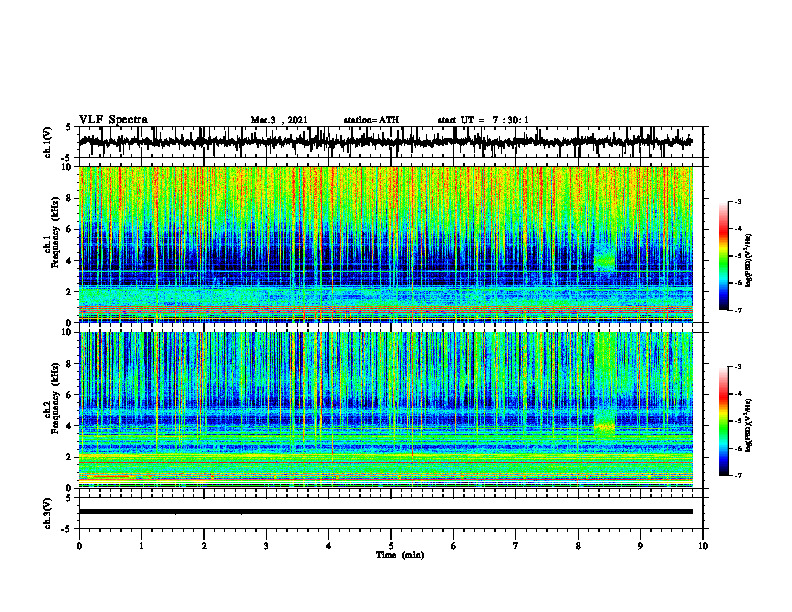
Task: Click the ch.2 color bar log(PSD) units label
Action: (x=749, y=426)
